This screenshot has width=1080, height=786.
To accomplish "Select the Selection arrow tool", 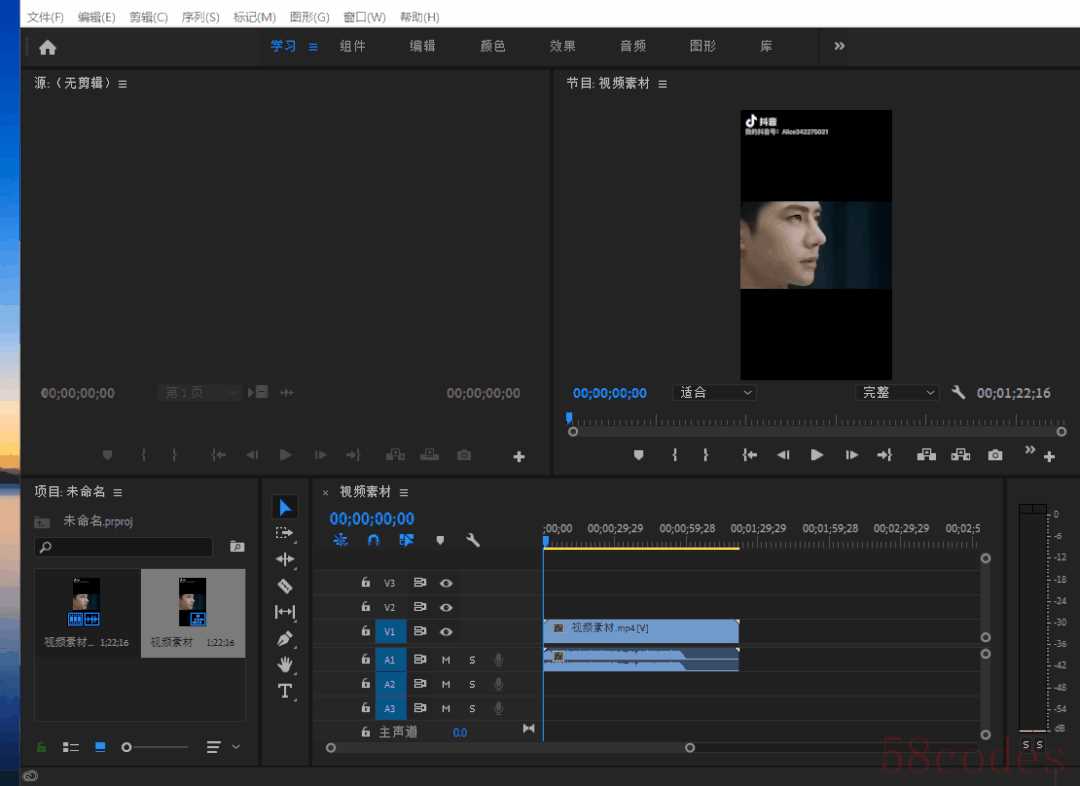I will pos(285,507).
